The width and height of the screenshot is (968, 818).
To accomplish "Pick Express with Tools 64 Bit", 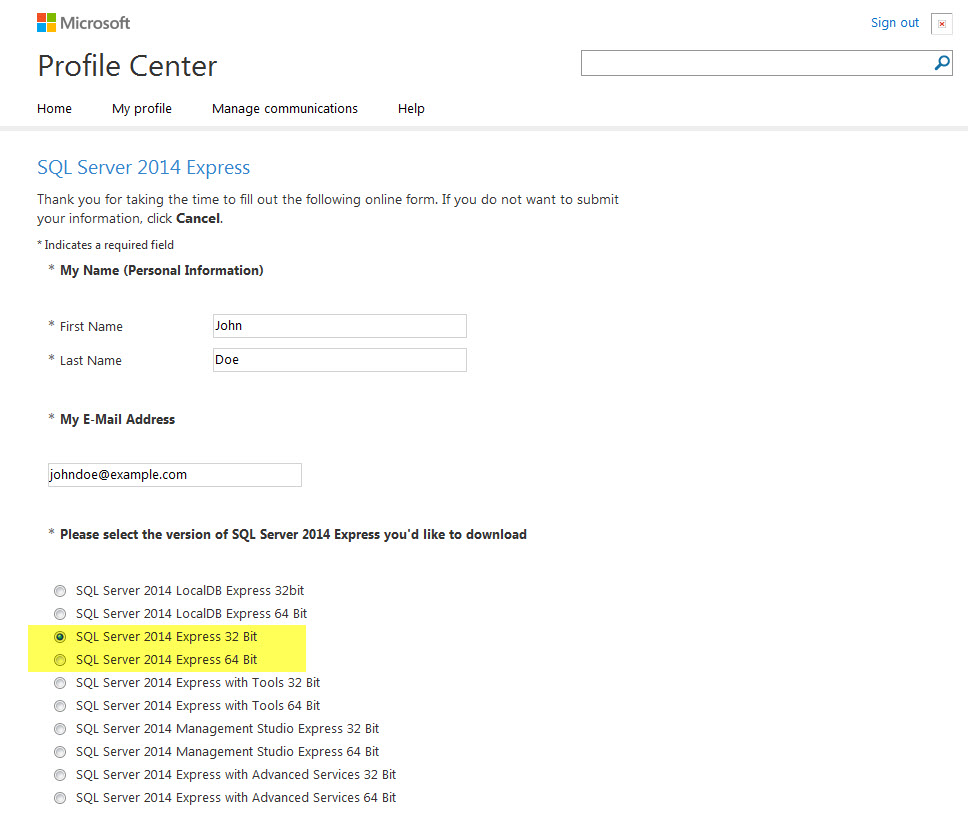I will coord(60,706).
